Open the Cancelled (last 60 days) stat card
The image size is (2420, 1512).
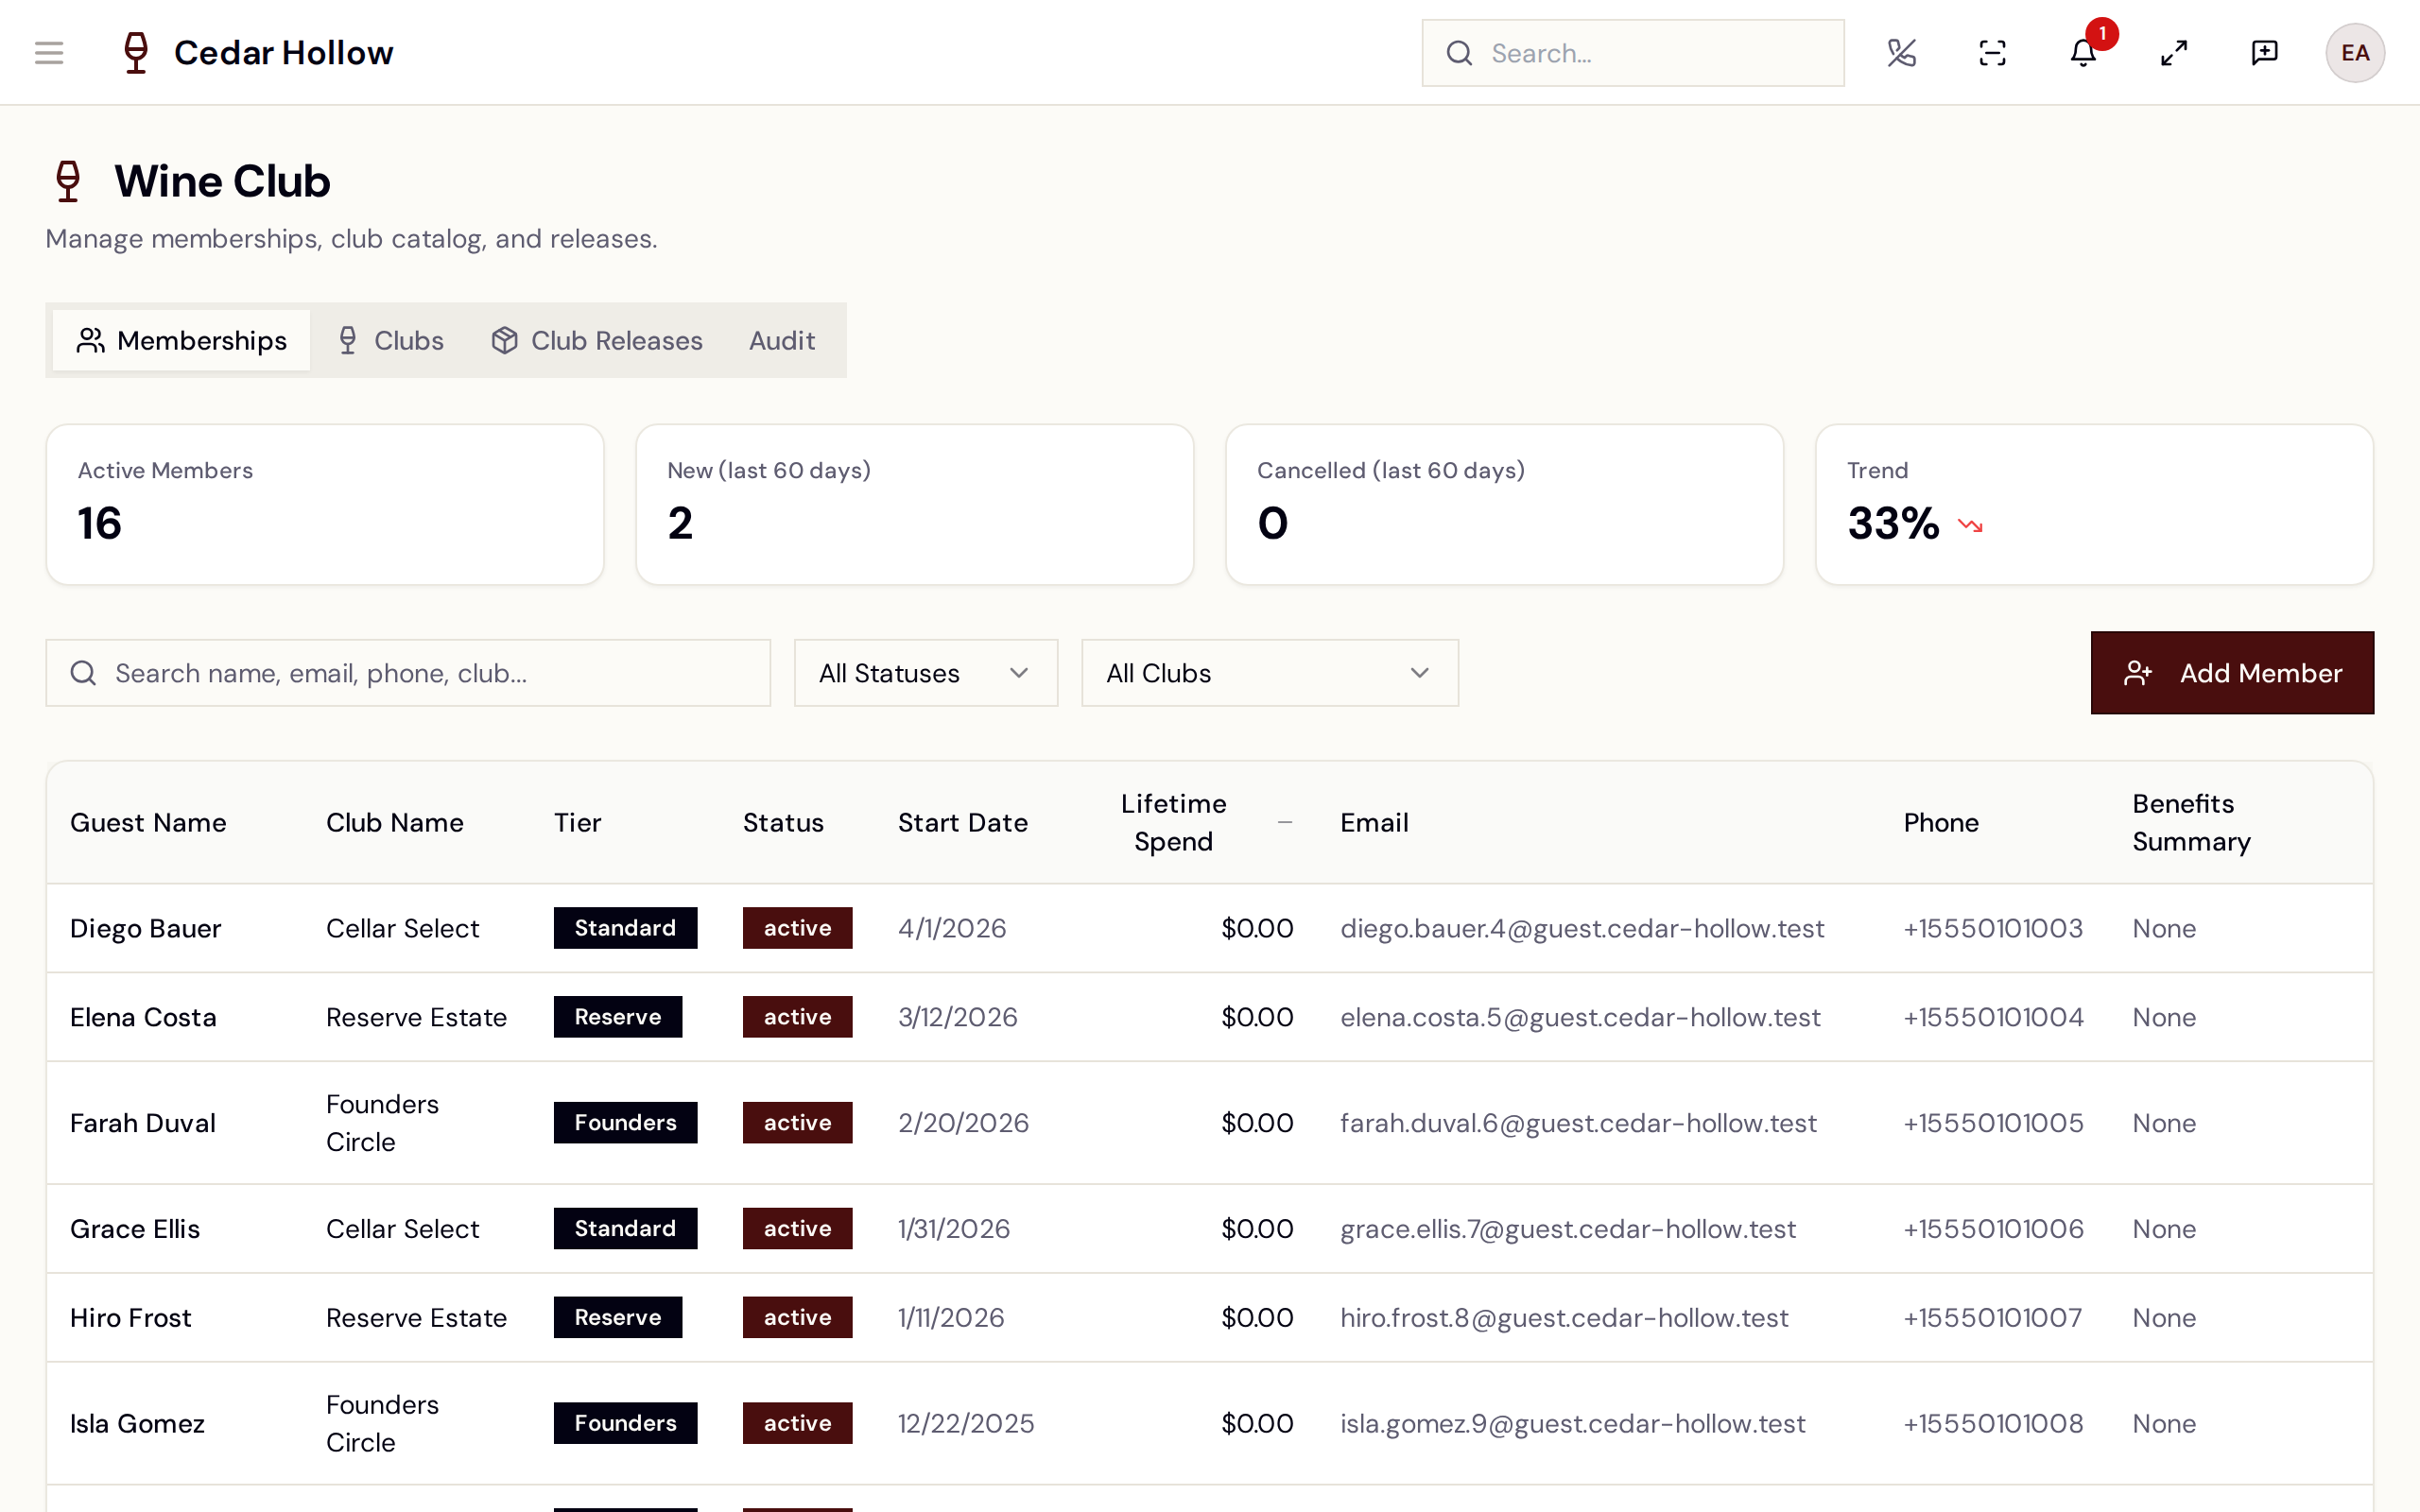click(1504, 505)
